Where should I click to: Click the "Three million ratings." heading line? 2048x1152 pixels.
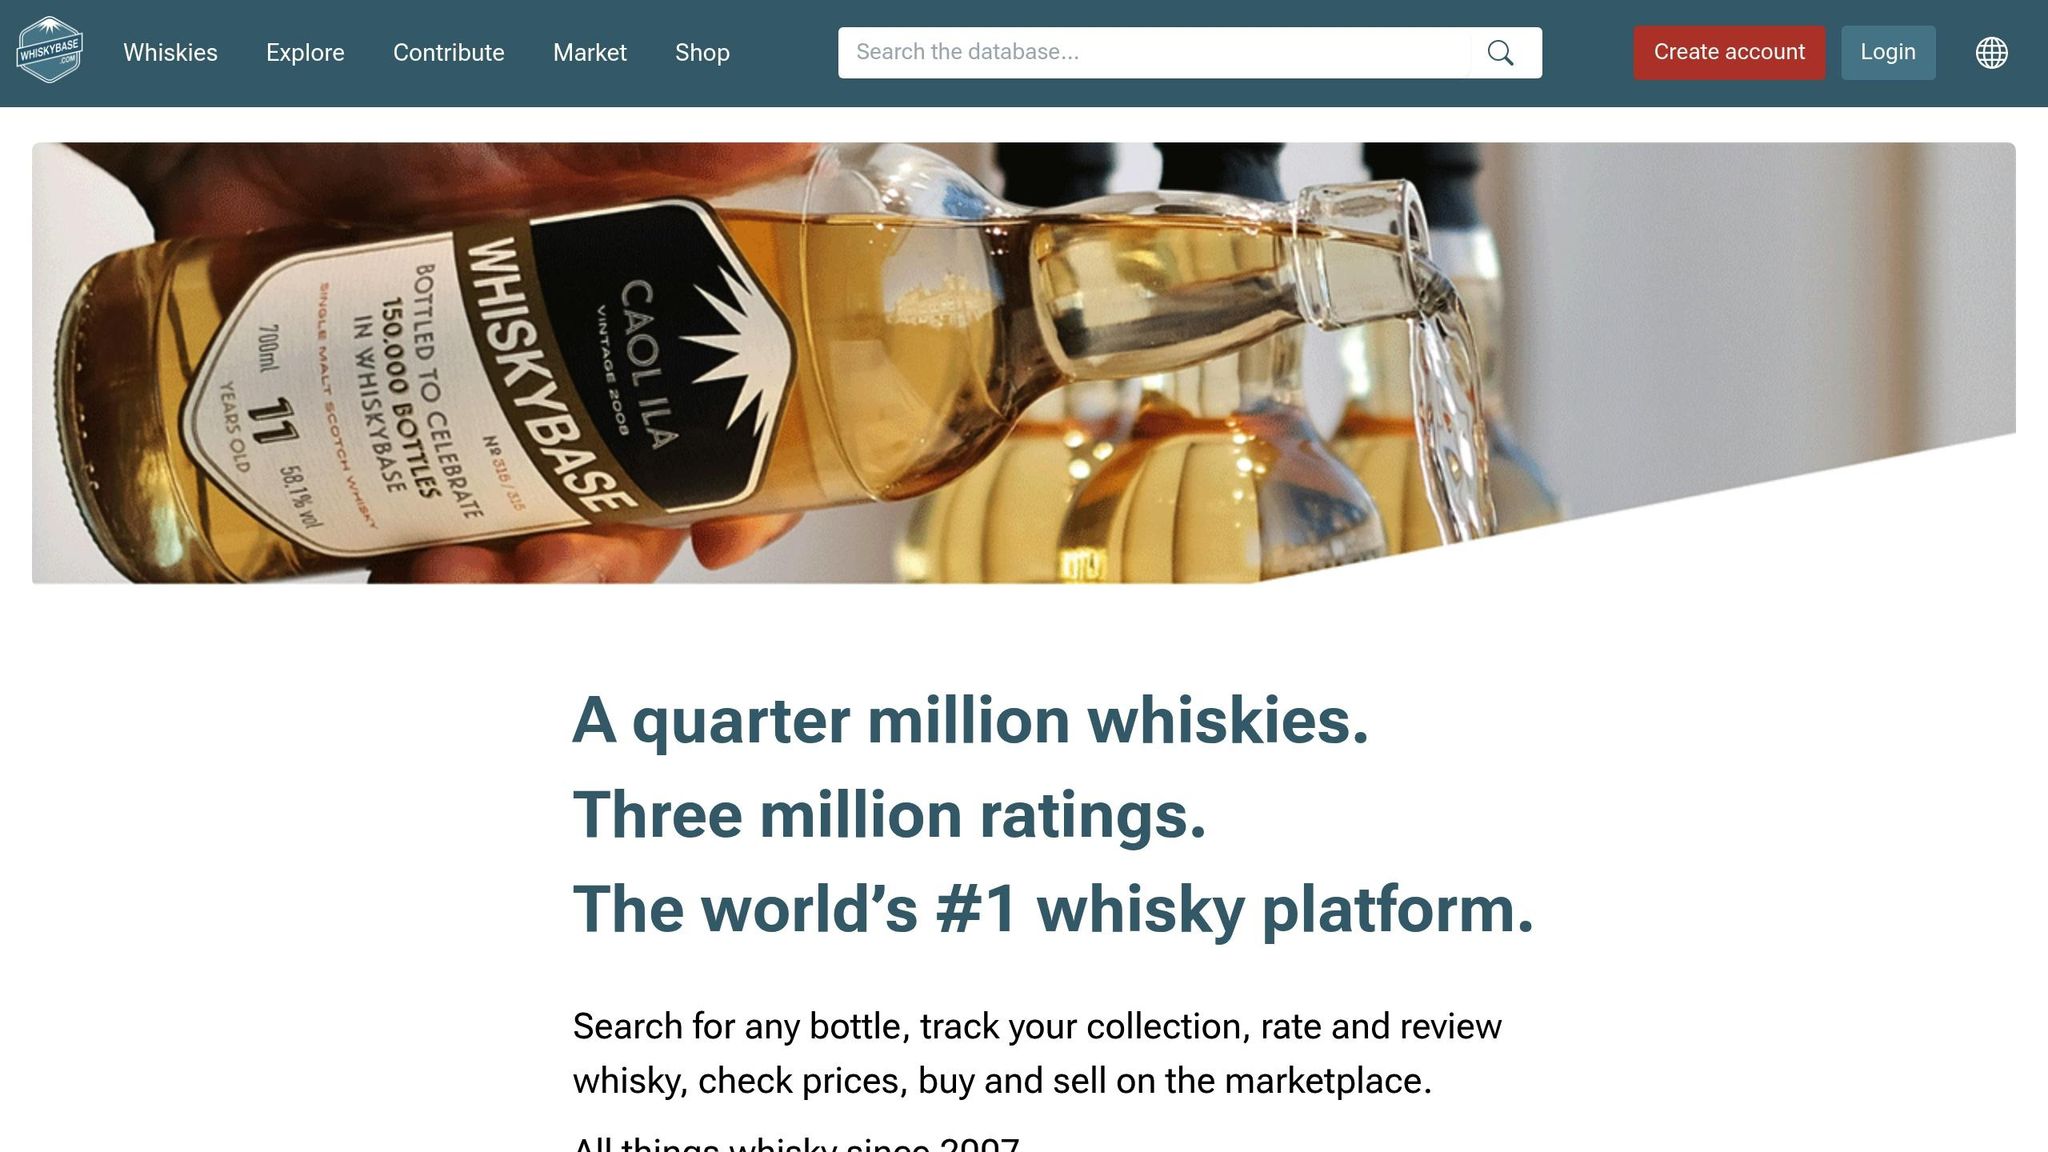(889, 815)
